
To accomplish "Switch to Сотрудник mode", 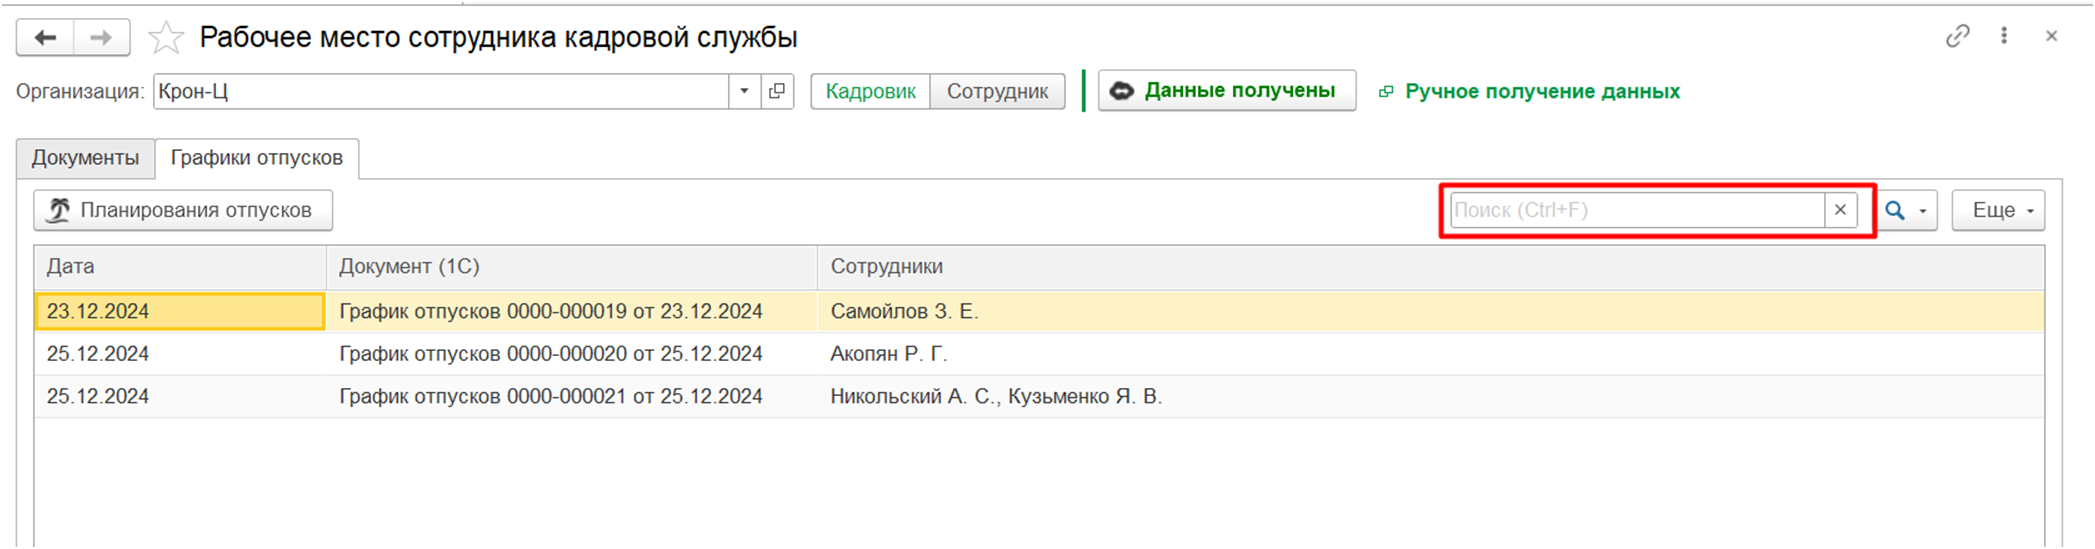I will click(997, 91).
